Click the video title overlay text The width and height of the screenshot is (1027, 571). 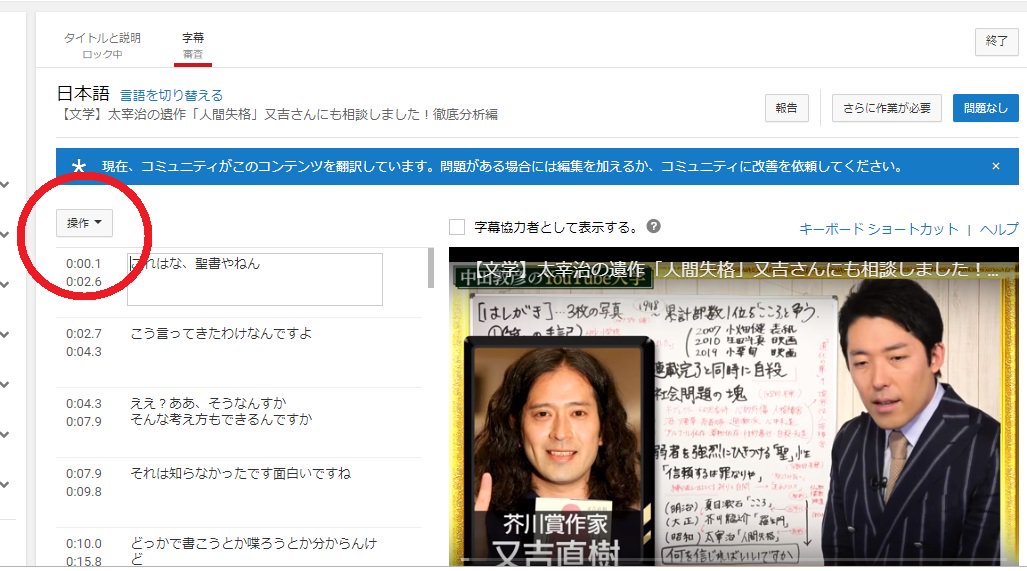click(736, 269)
